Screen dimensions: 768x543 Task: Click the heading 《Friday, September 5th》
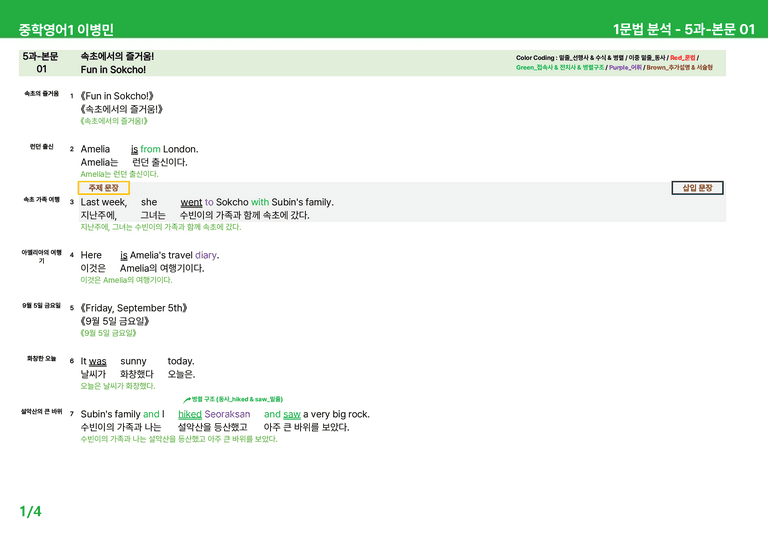(x=134, y=307)
